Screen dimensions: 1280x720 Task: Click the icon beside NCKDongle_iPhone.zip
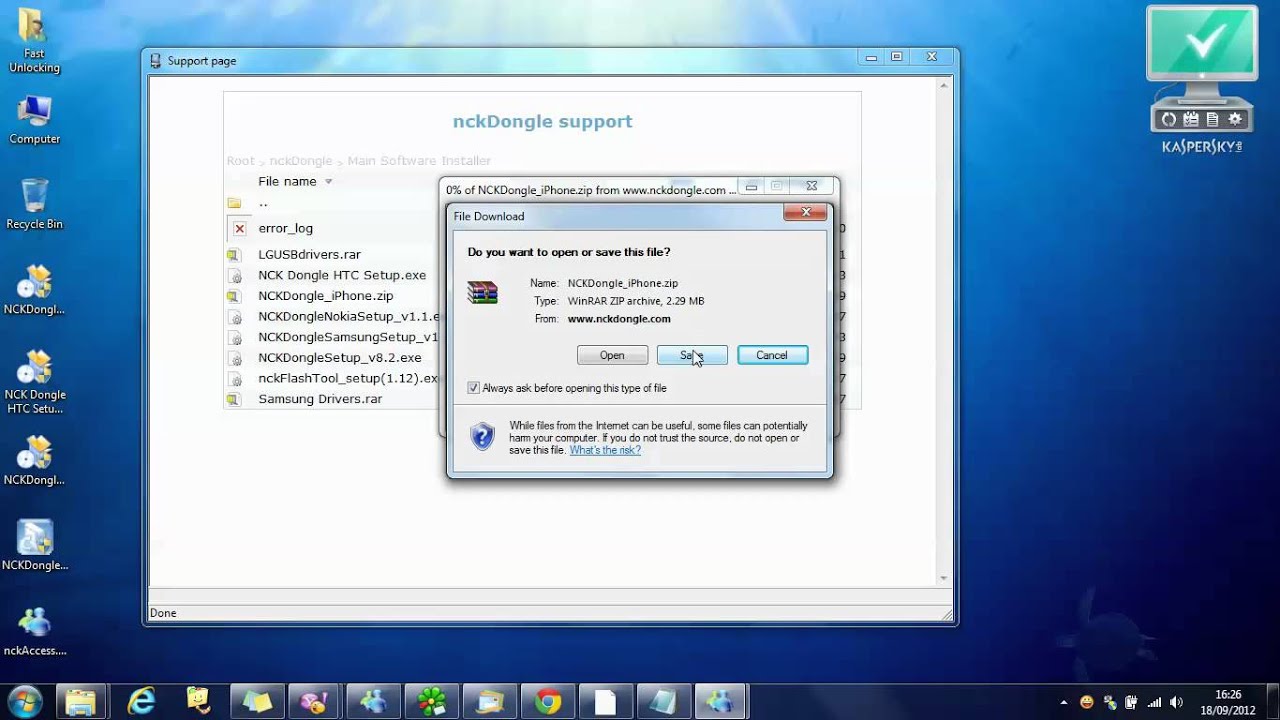pyautogui.click(x=234, y=296)
